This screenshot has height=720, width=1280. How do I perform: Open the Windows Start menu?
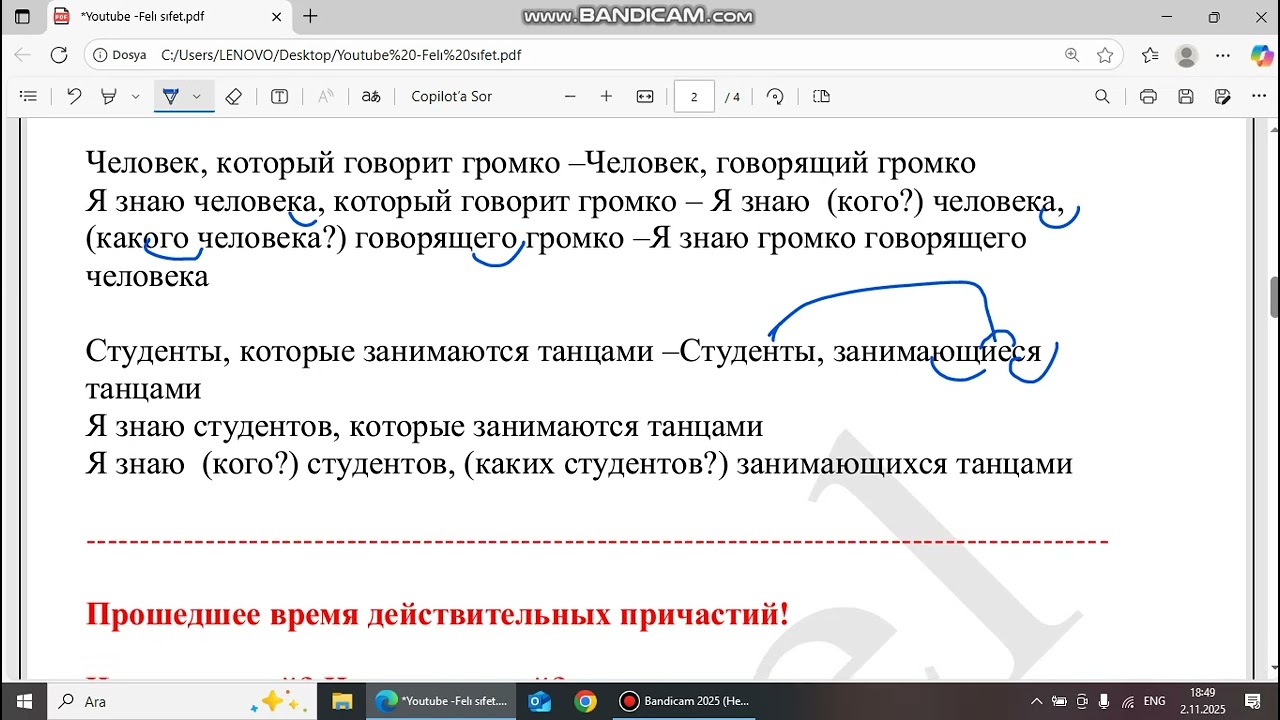pos(23,701)
